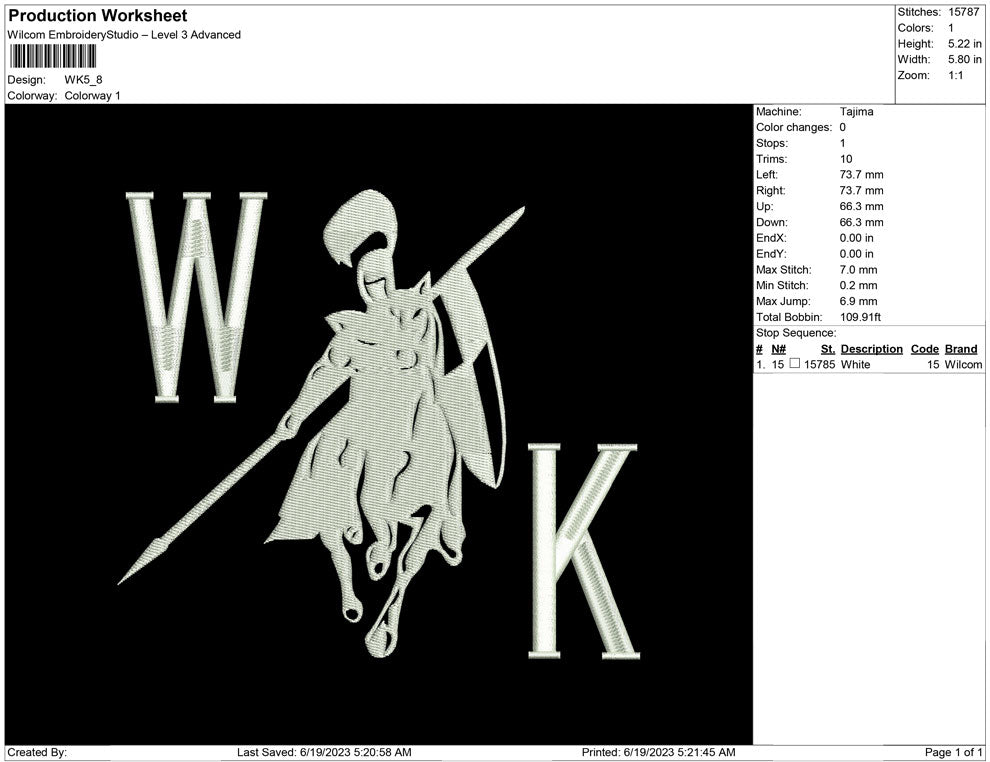Click the Zoom 1:1 value
Viewport: 990px width, 762px height.
955,76
